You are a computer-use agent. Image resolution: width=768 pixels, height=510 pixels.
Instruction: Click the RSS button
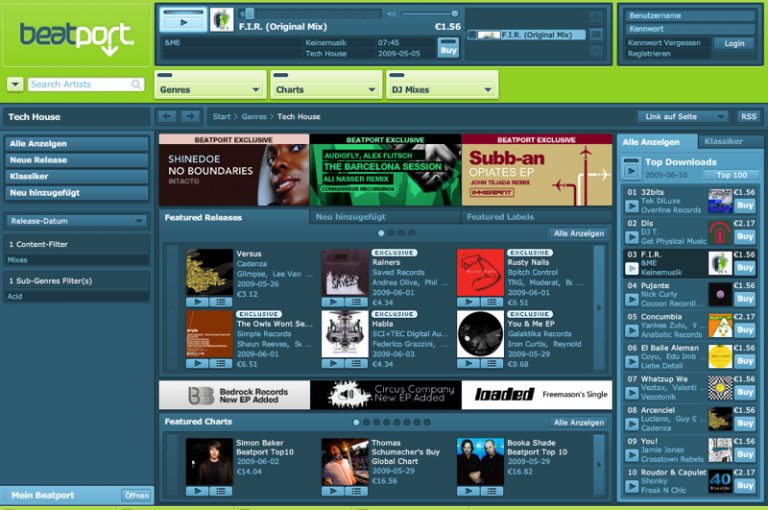(x=748, y=117)
